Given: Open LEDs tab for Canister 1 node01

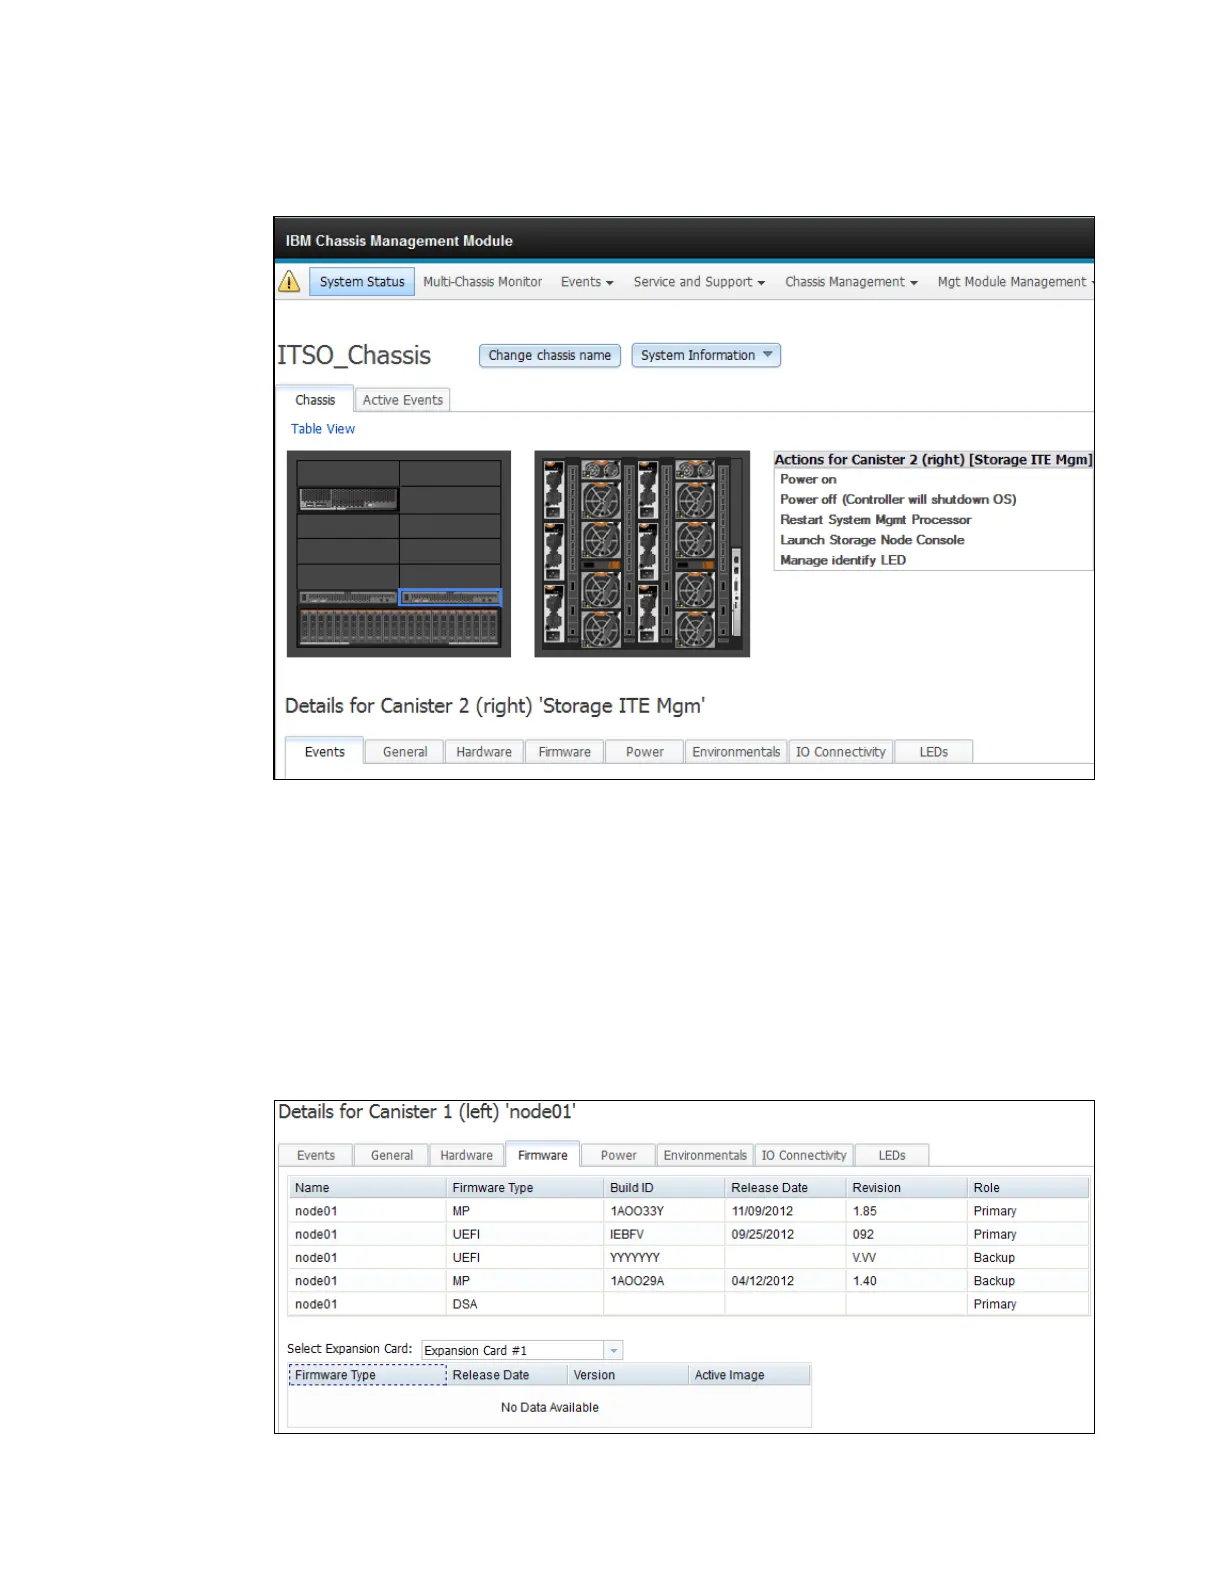Looking at the screenshot, I should pyautogui.click(x=892, y=1155).
